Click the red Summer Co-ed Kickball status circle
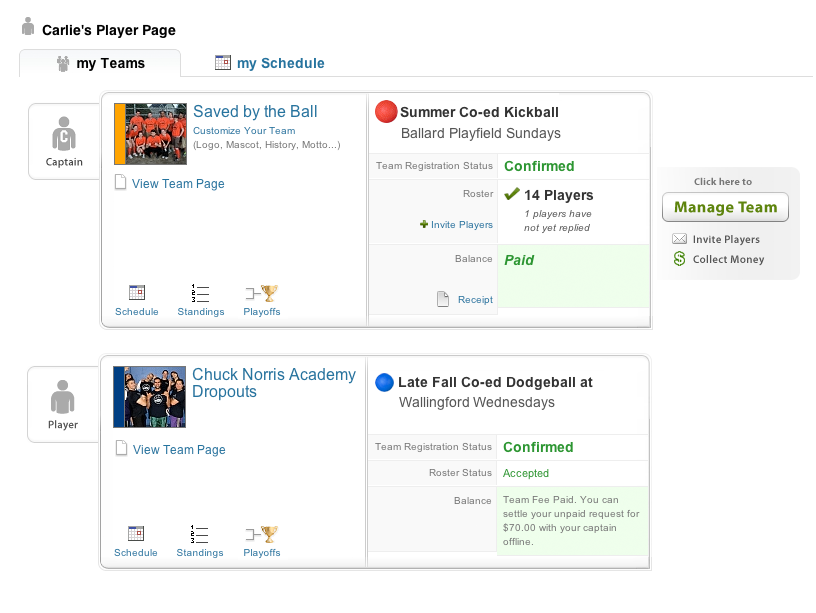This screenshot has height=613, width=816. [x=386, y=111]
